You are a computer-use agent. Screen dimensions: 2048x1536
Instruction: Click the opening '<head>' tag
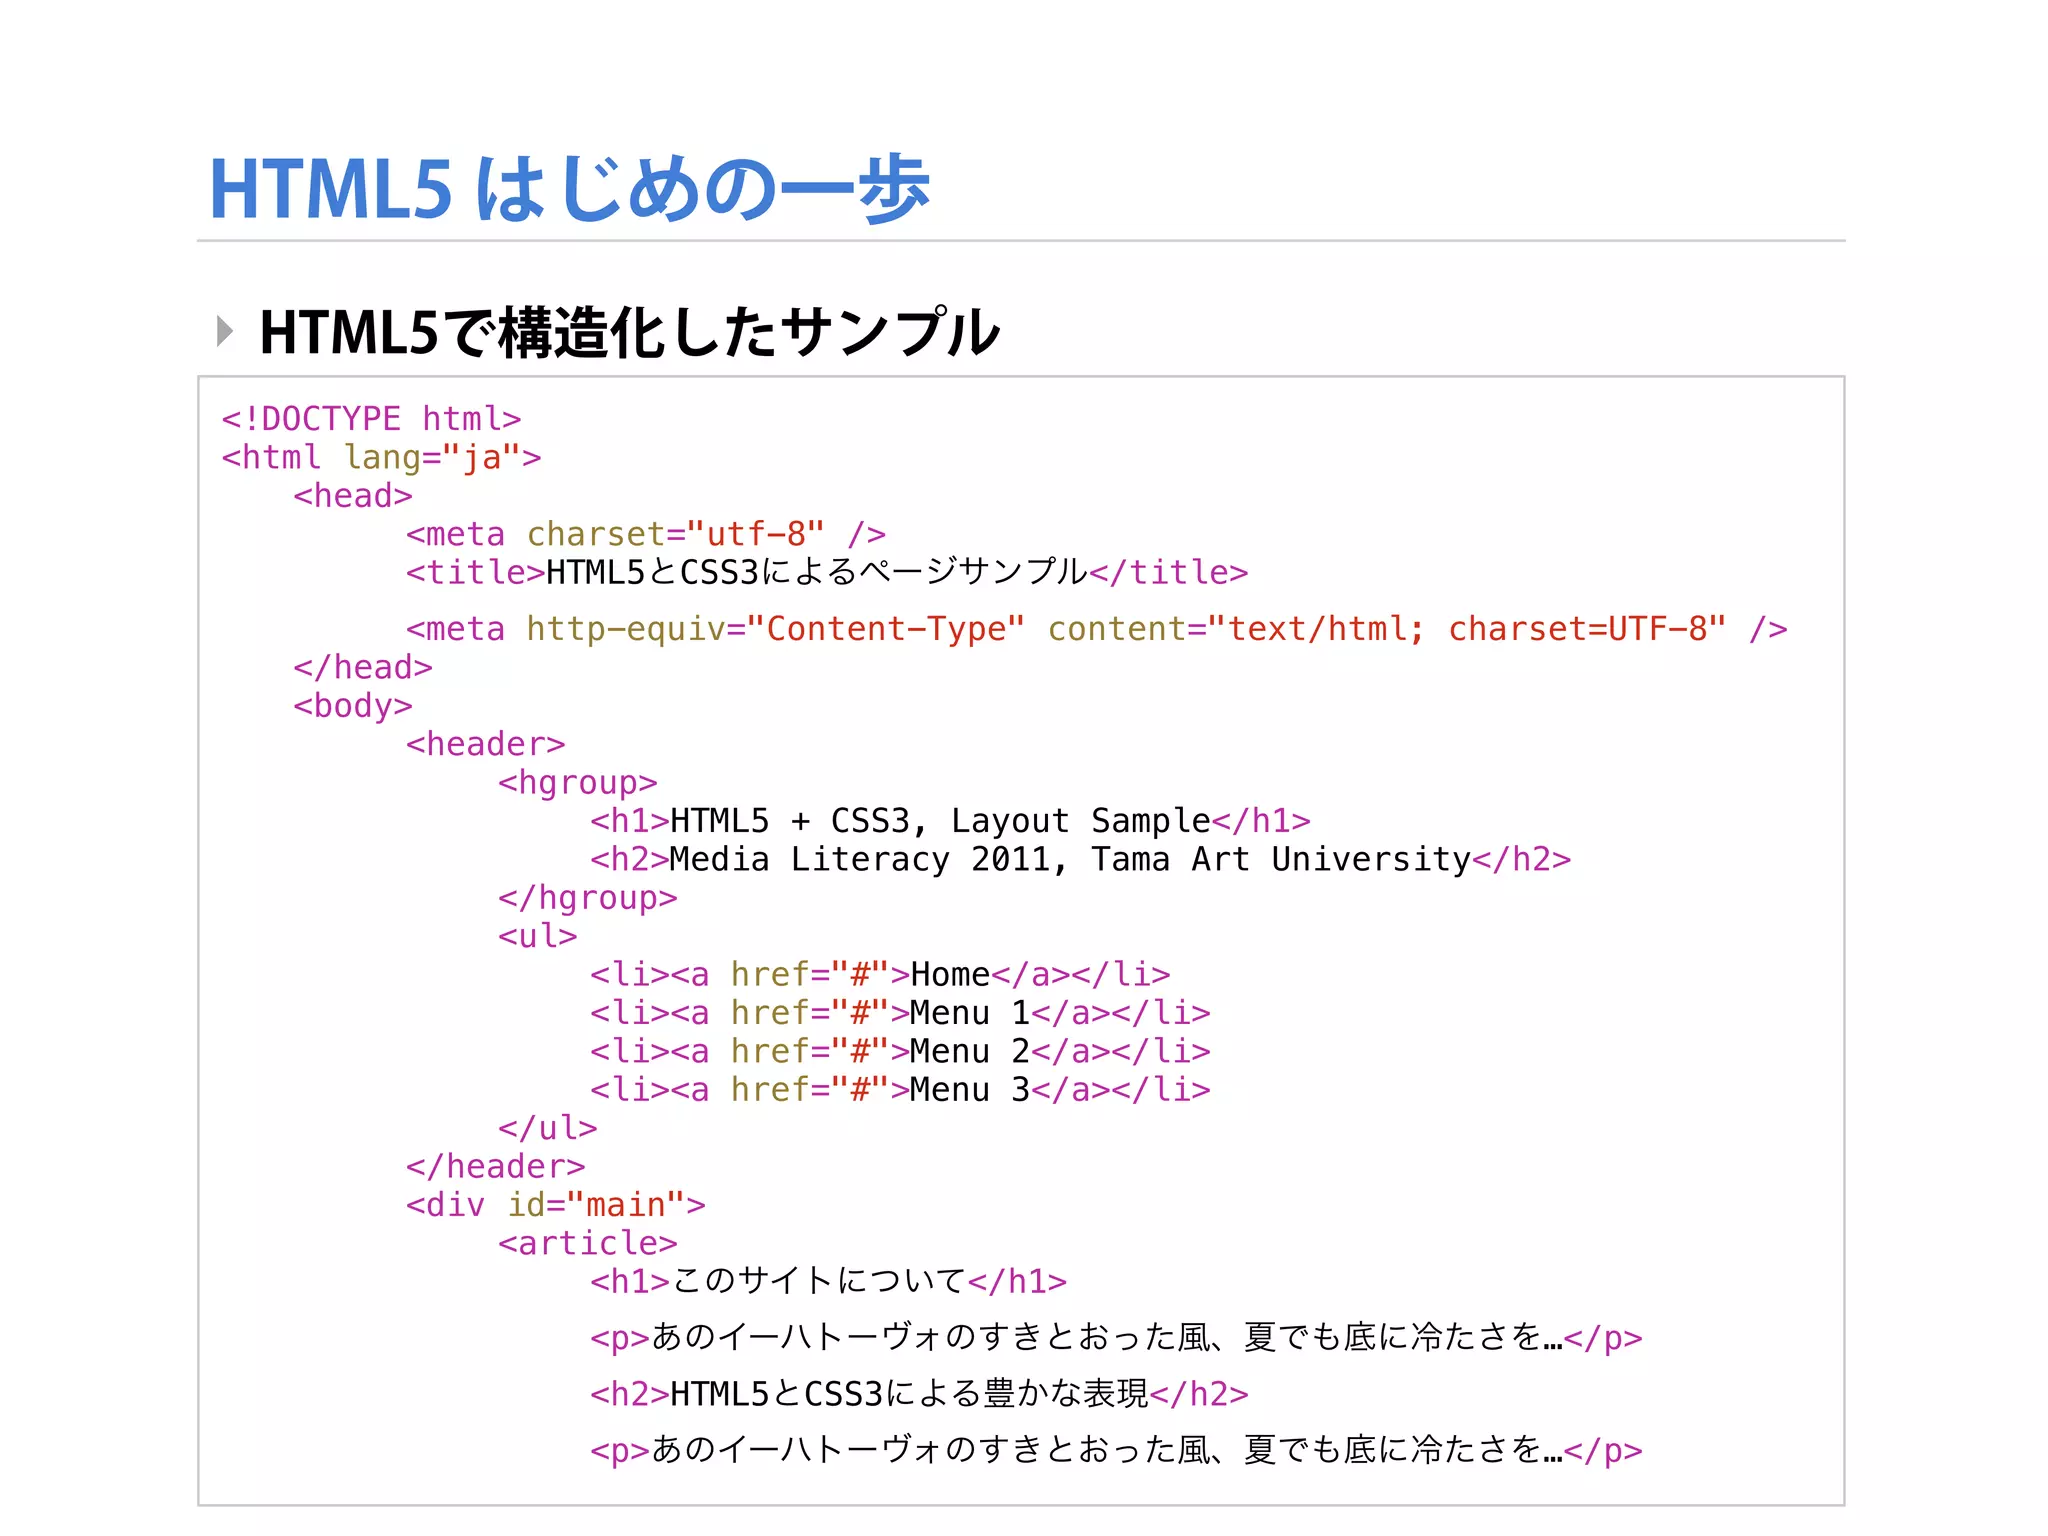353,495
